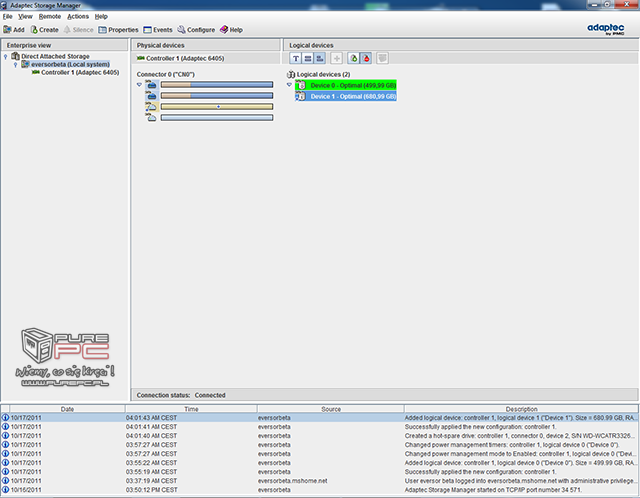Select the first physical disk drive icon
Screen dimensions: 640x498
point(151,85)
